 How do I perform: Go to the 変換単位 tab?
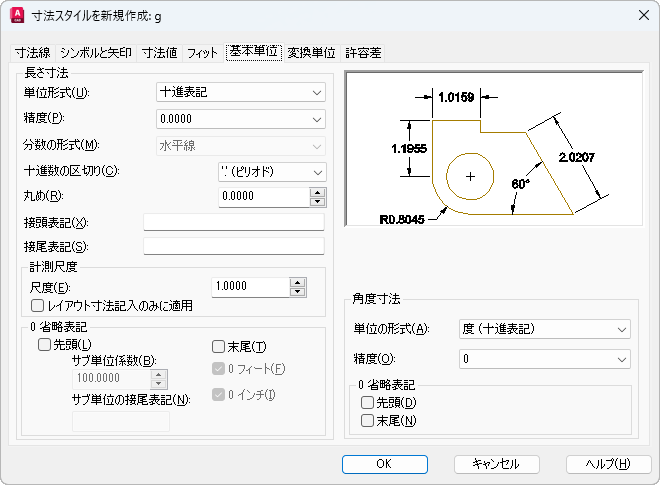(x=311, y=53)
